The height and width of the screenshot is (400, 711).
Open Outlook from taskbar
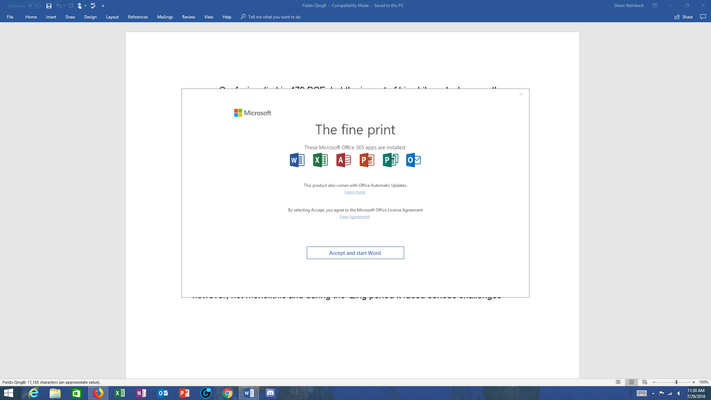click(x=163, y=393)
